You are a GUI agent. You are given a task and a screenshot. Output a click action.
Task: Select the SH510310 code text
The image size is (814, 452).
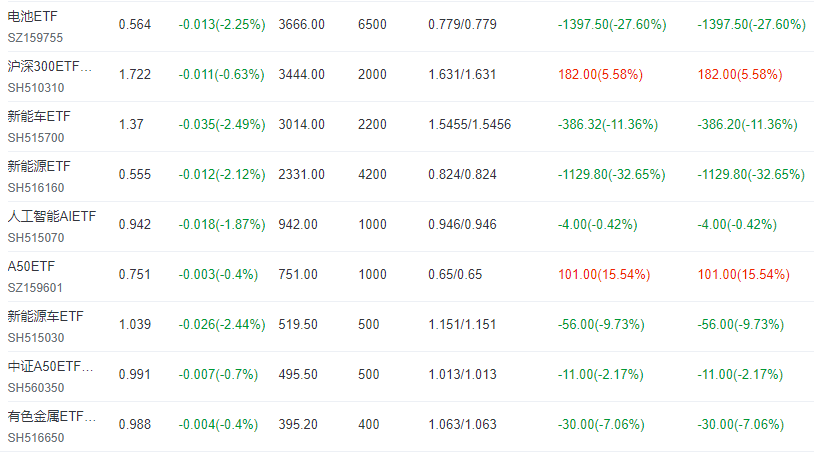coord(36,88)
